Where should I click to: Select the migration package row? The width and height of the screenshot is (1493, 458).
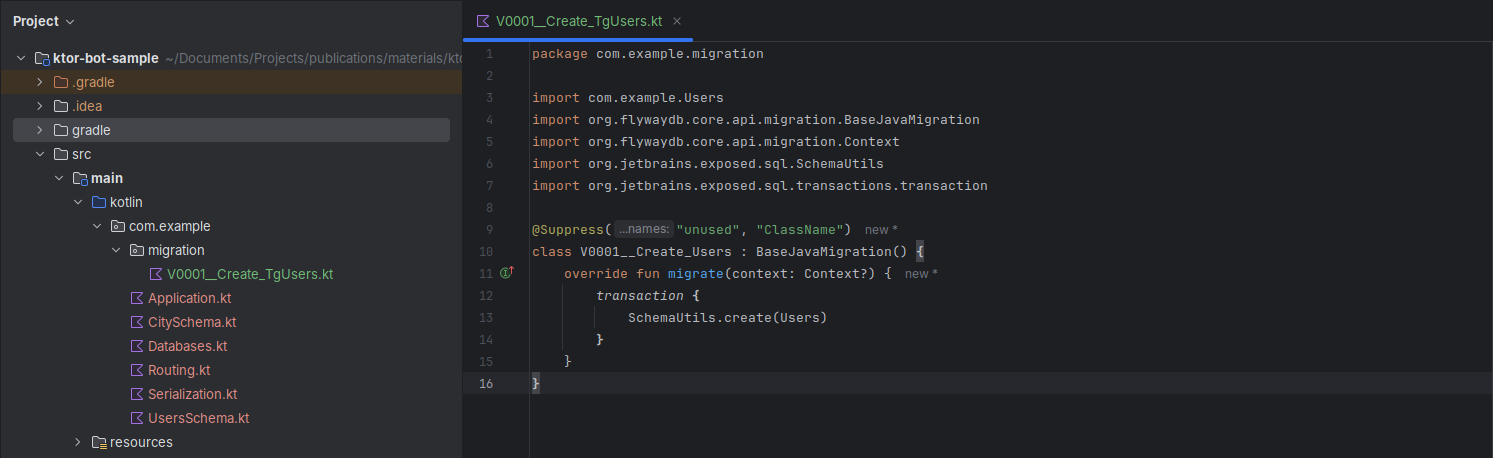[x=231, y=250]
